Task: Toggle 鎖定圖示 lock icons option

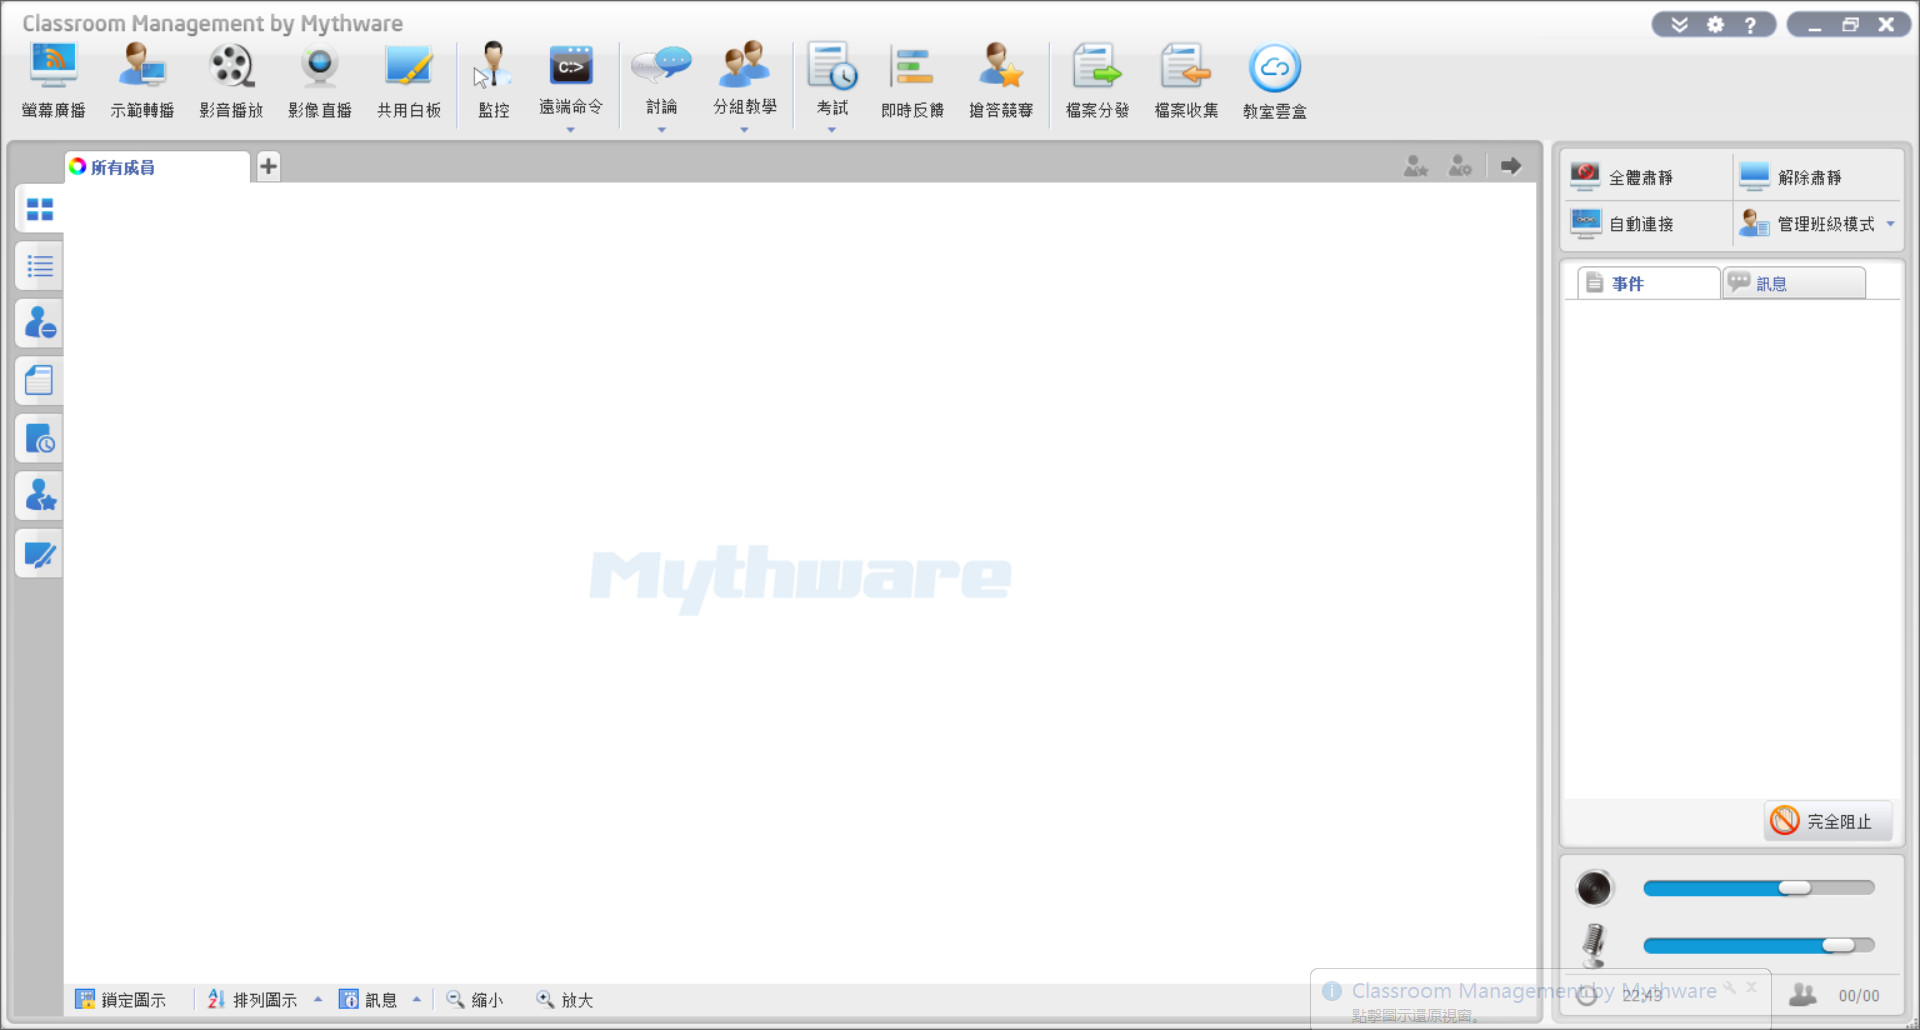Action: tap(121, 999)
